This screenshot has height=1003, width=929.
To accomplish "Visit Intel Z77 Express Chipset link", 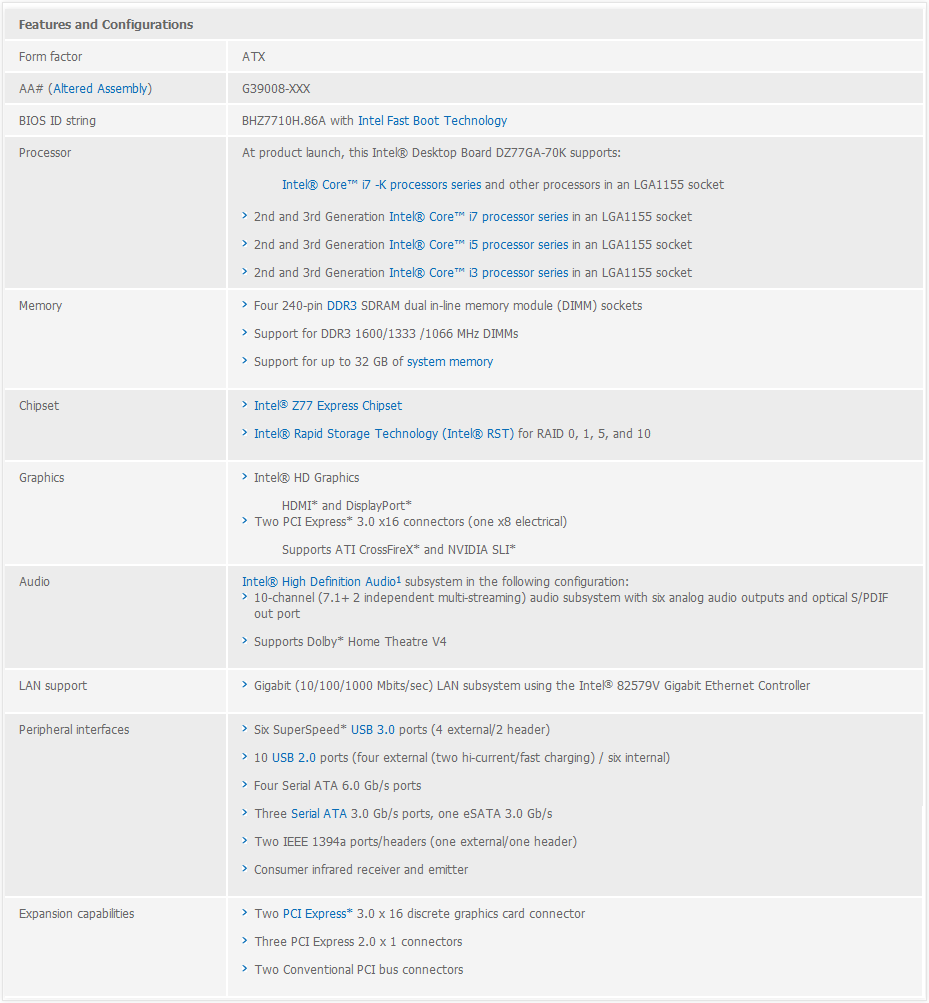I will (328, 406).
